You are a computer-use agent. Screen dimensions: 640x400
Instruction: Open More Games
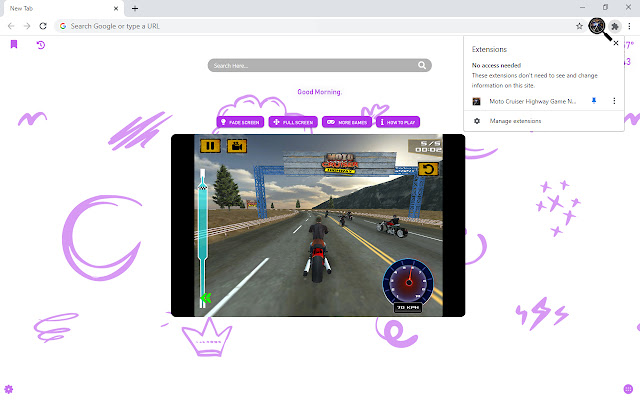coord(347,122)
